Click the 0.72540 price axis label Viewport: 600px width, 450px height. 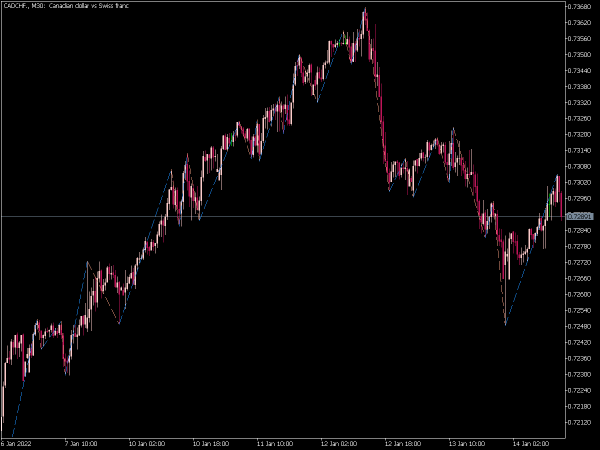(580, 310)
